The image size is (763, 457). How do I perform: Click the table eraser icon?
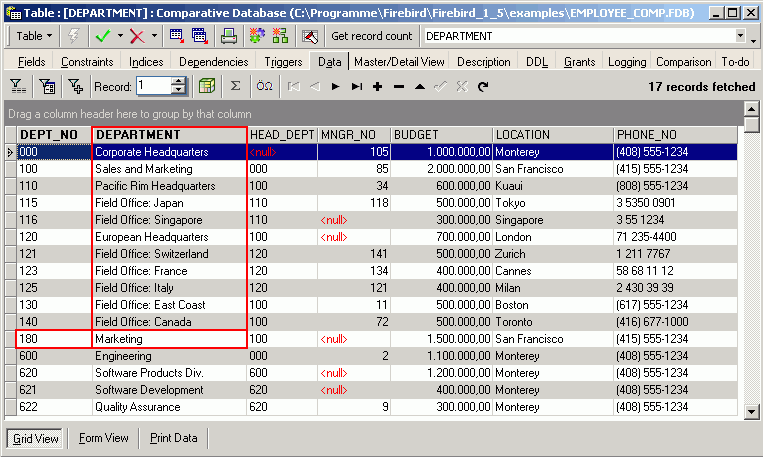pyautogui.click(x=310, y=36)
